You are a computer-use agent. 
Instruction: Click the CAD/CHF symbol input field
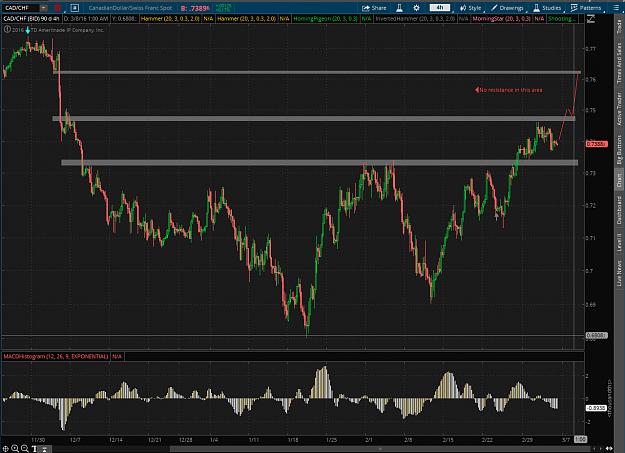click(22, 8)
